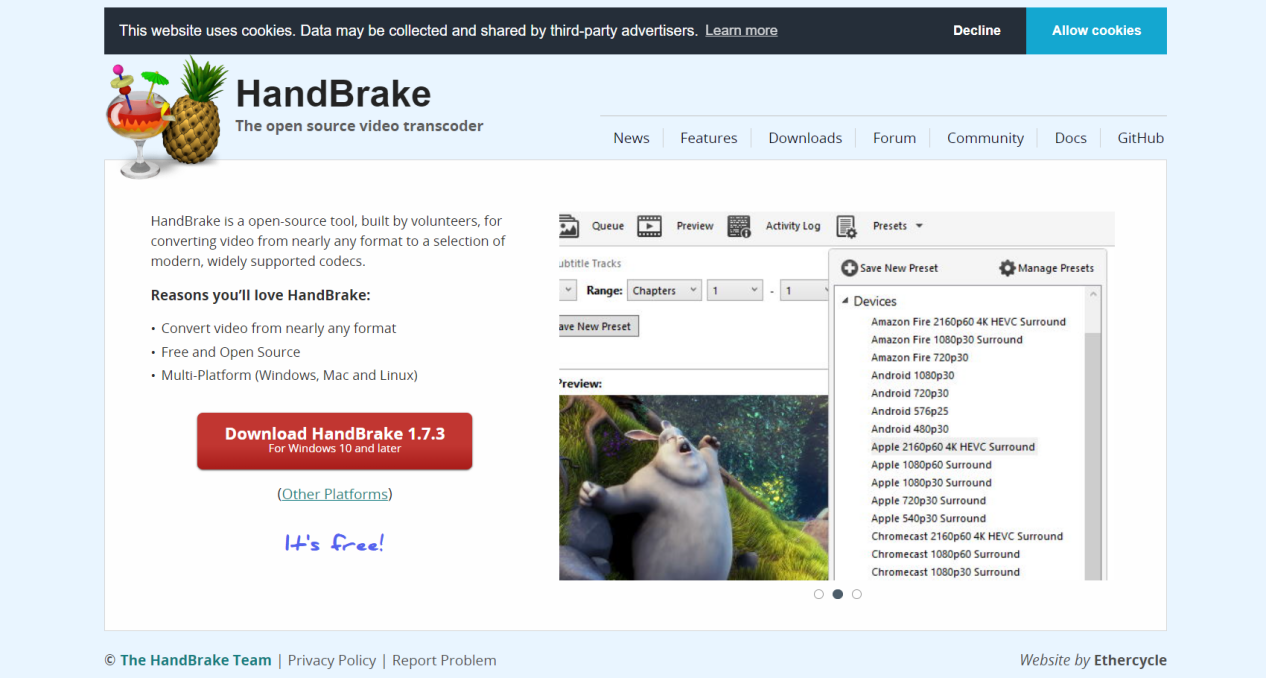
Task: Click the HandBrake title heading
Action: click(x=333, y=94)
